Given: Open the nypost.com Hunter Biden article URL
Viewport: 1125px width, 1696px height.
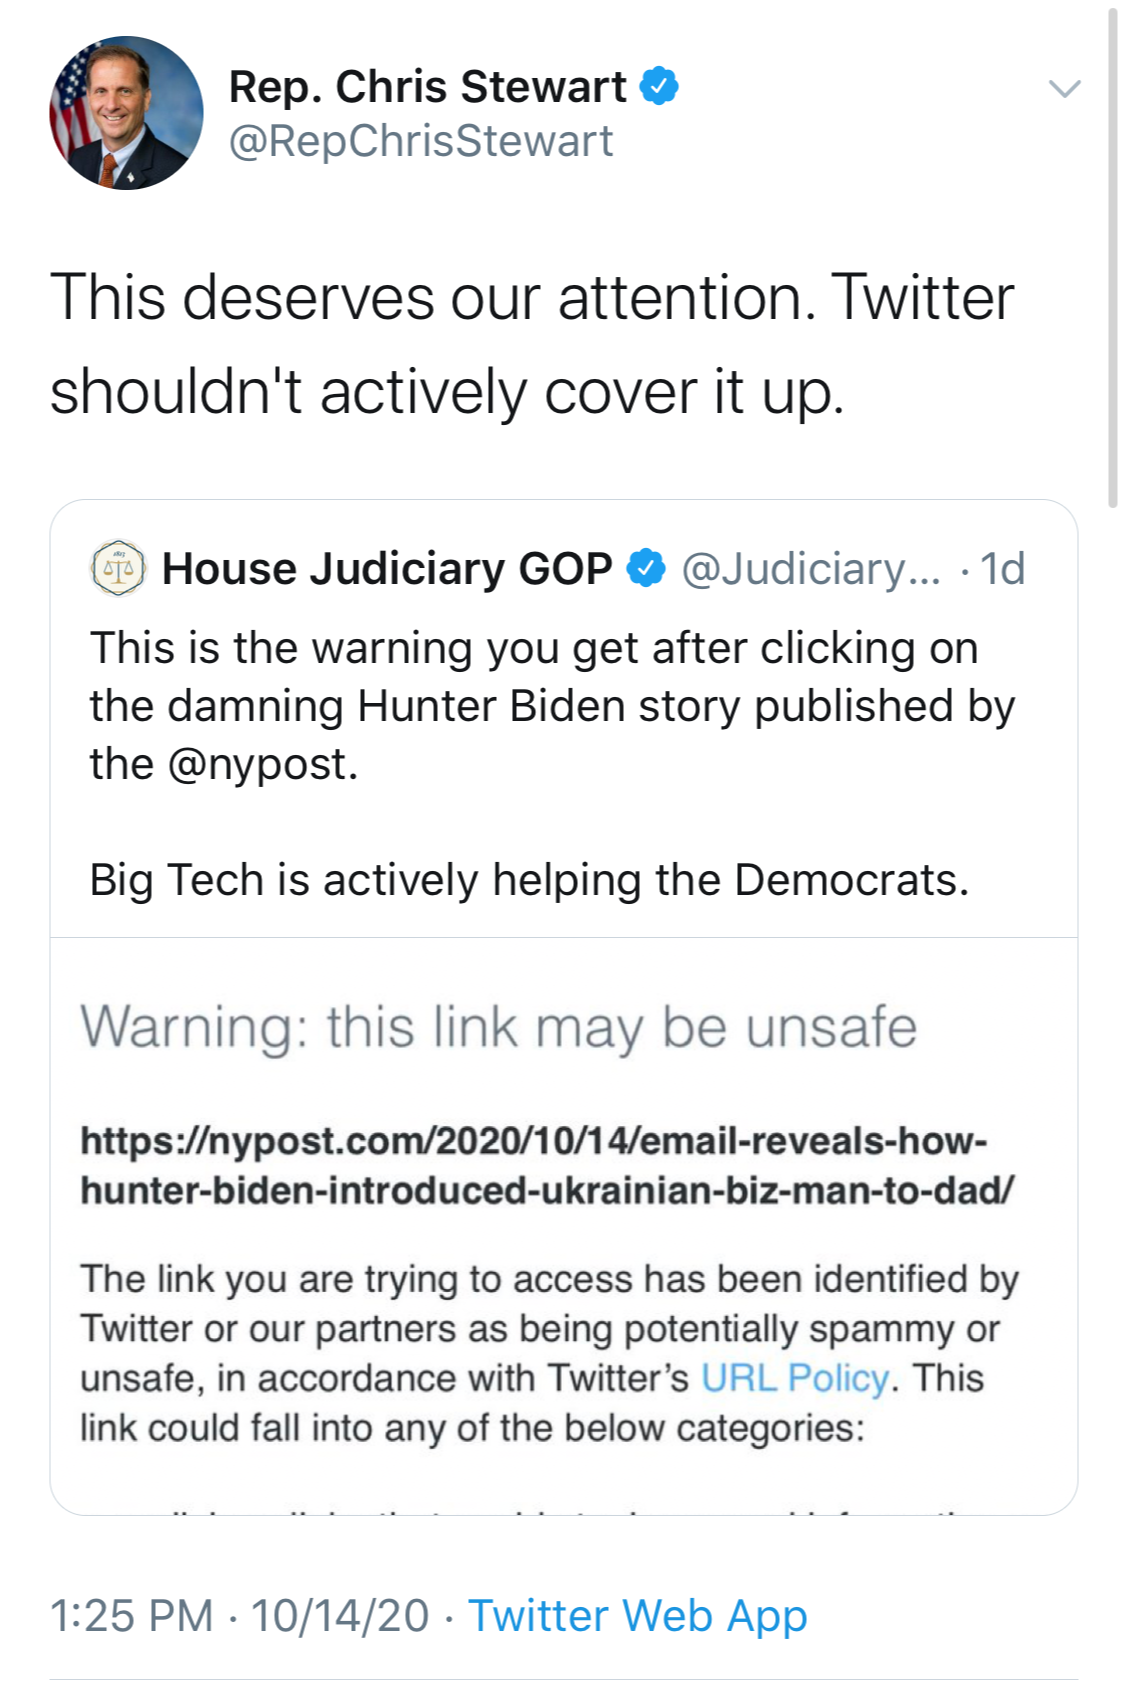Looking at the screenshot, I should (x=546, y=1165).
